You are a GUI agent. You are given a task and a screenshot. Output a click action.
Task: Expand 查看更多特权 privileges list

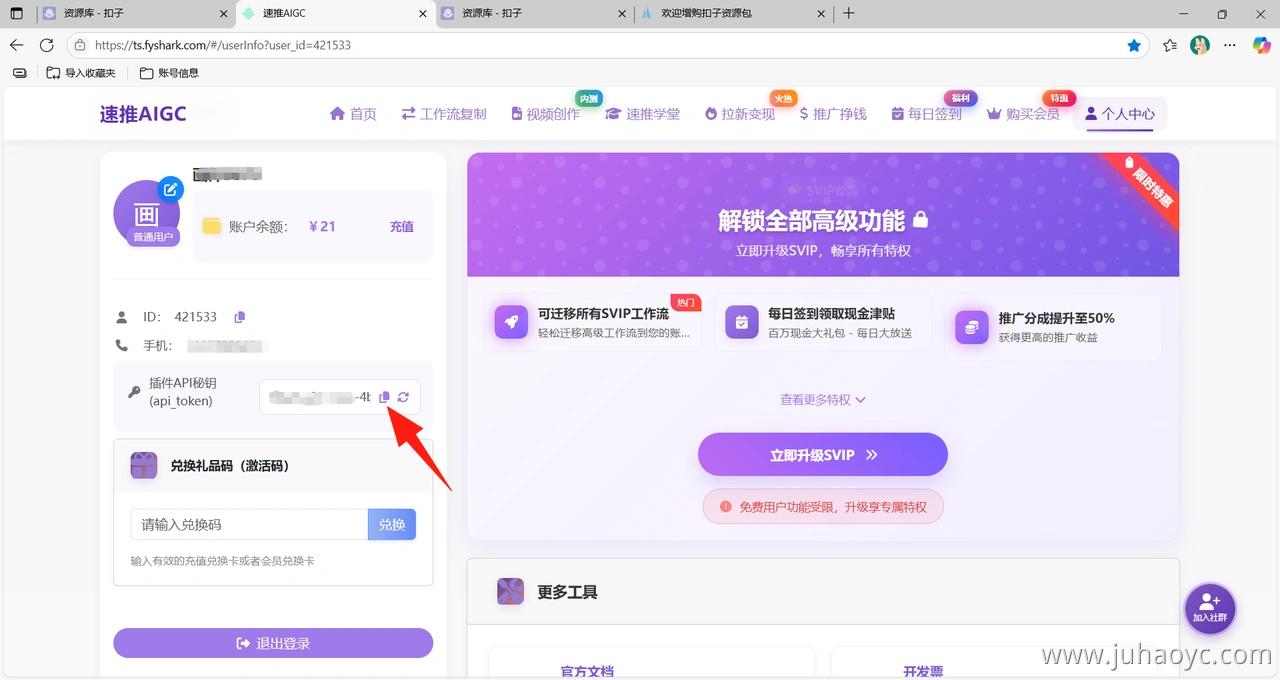(823, 400)
